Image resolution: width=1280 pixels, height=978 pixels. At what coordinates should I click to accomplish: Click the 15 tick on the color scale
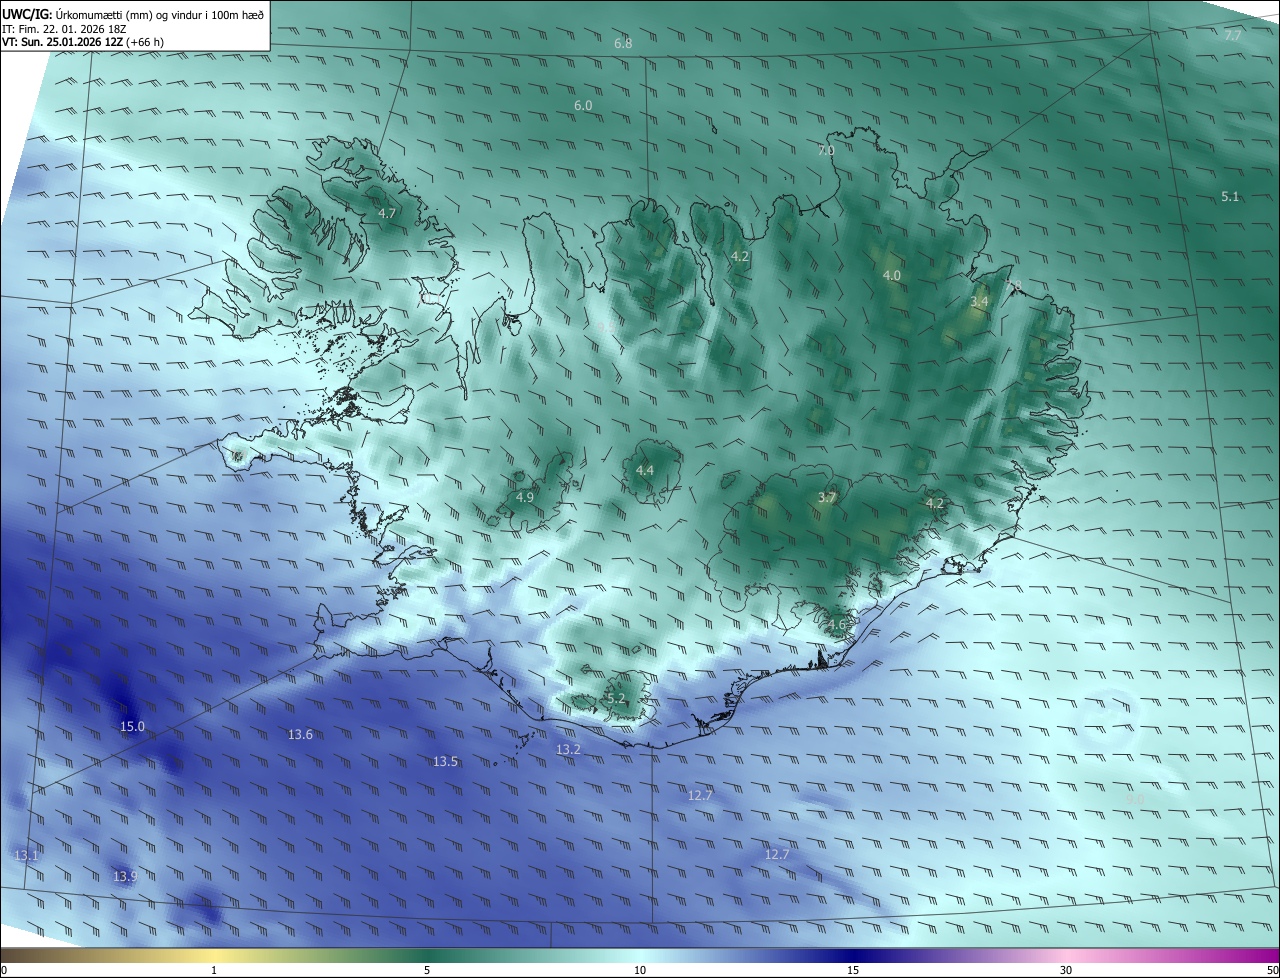tap(853, 970)
